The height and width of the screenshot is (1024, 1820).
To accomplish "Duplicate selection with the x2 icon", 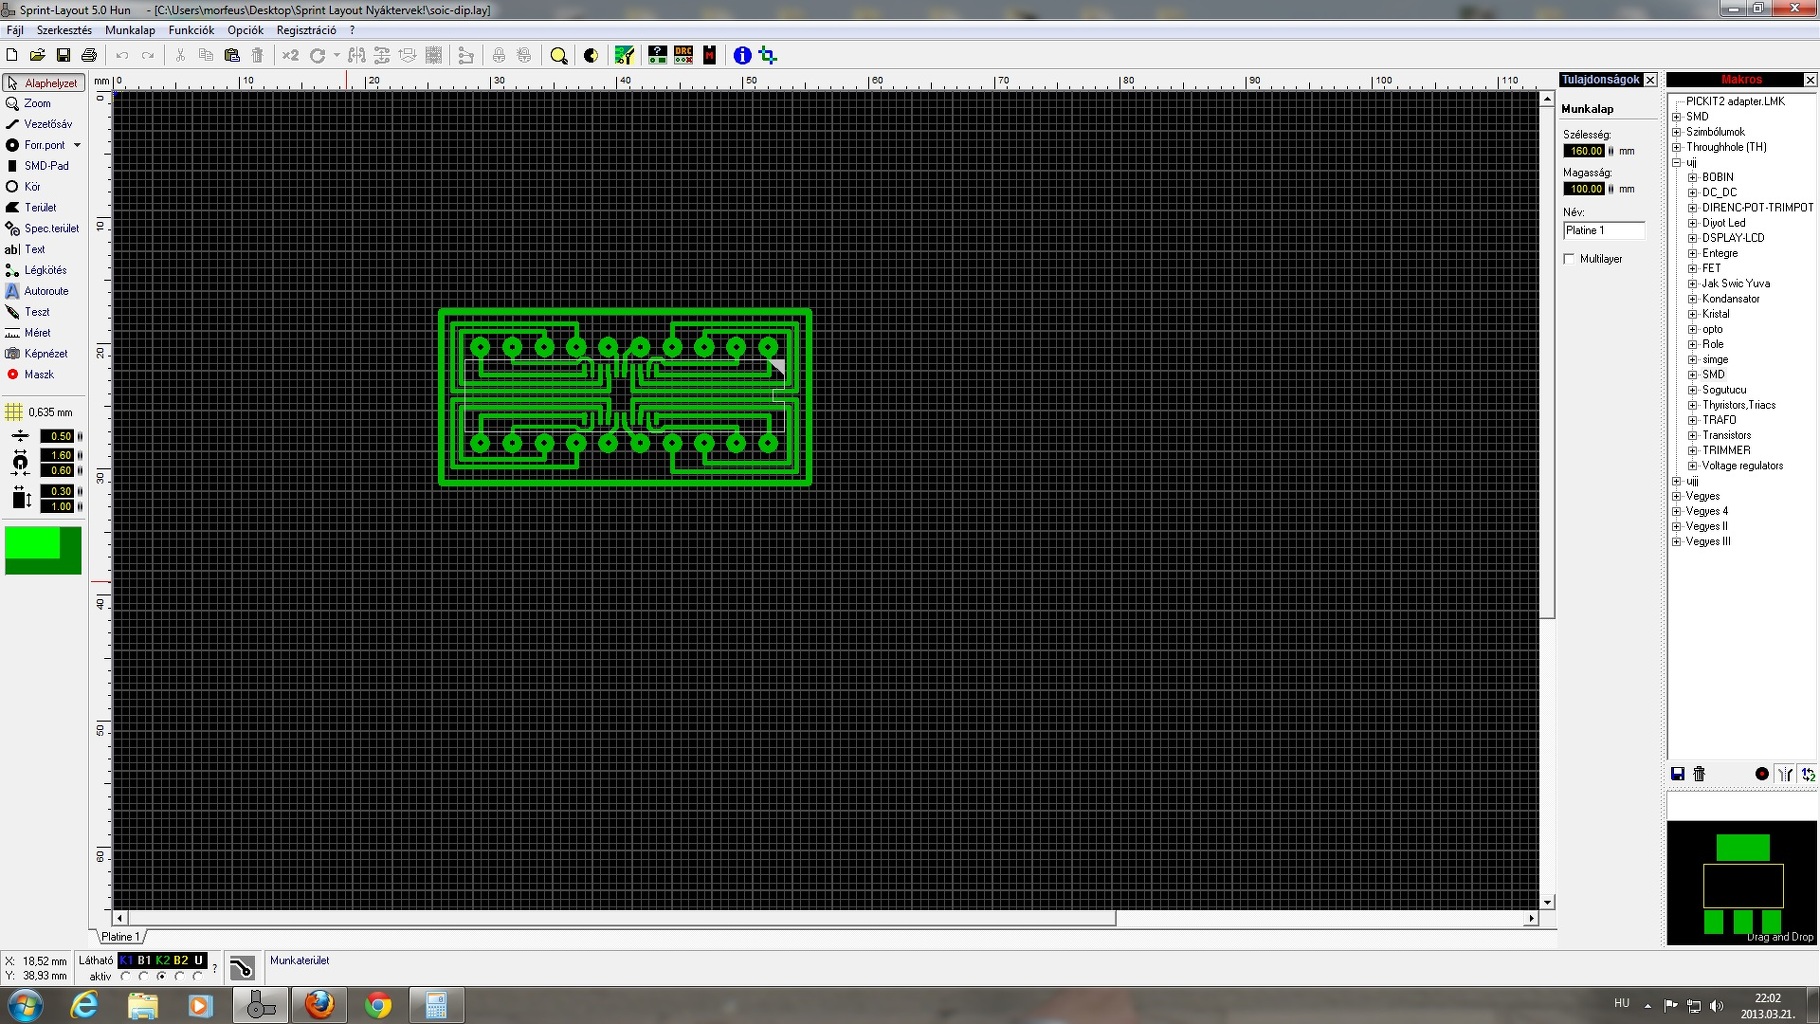I will coord(290,56).
